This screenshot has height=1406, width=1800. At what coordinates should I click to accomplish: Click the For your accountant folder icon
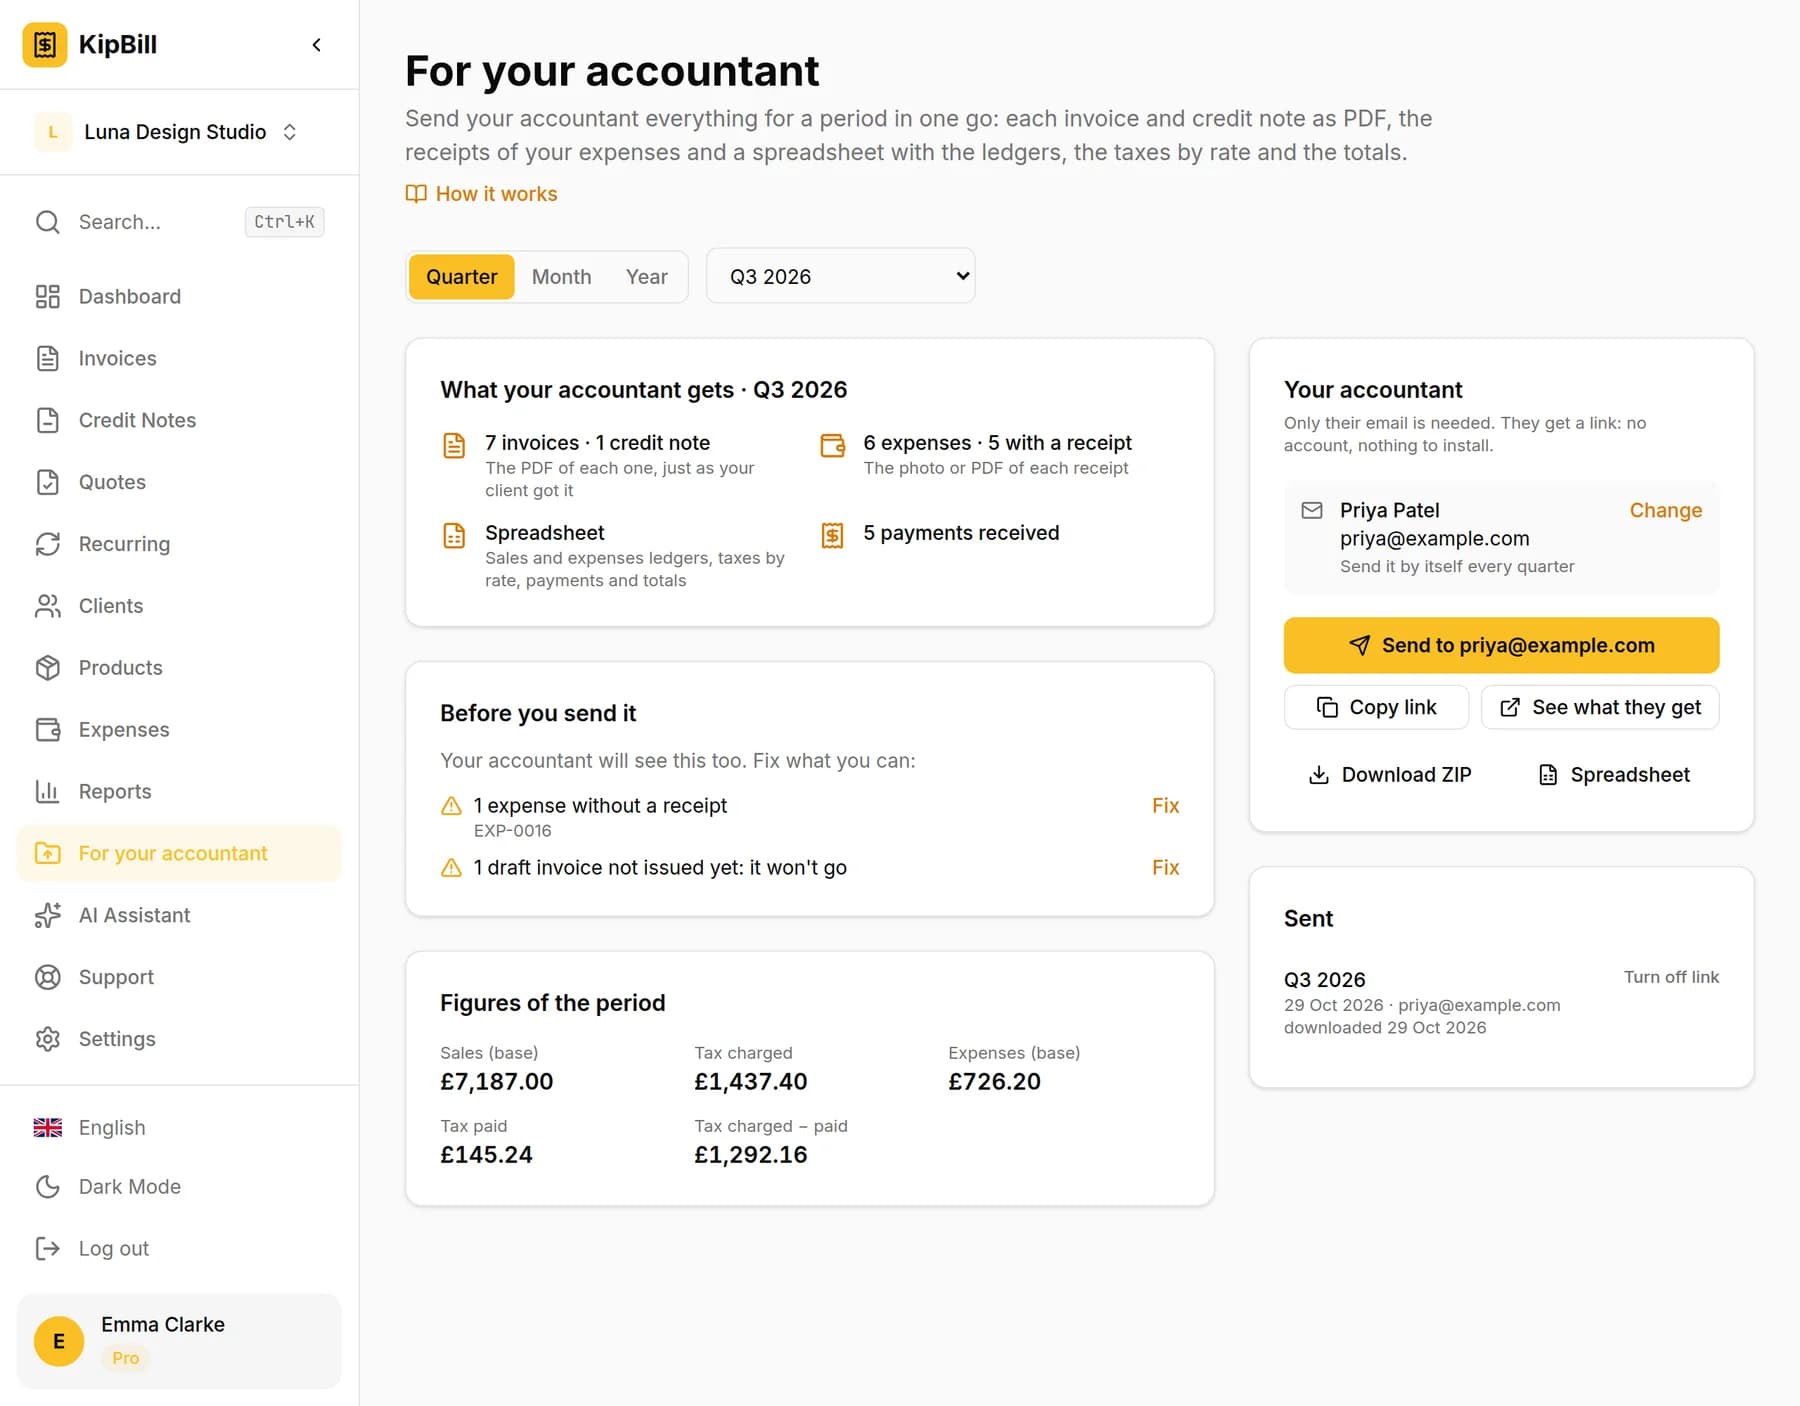pyautogui.click(x=48, y=853)
